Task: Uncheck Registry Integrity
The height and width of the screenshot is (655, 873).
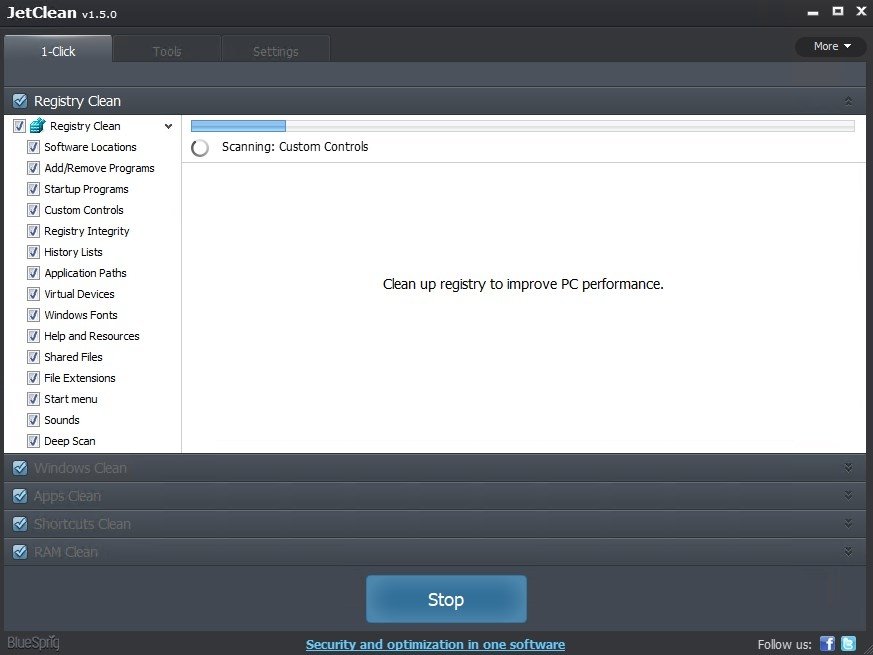Action: pyautogui.click(x=33, y=231)
